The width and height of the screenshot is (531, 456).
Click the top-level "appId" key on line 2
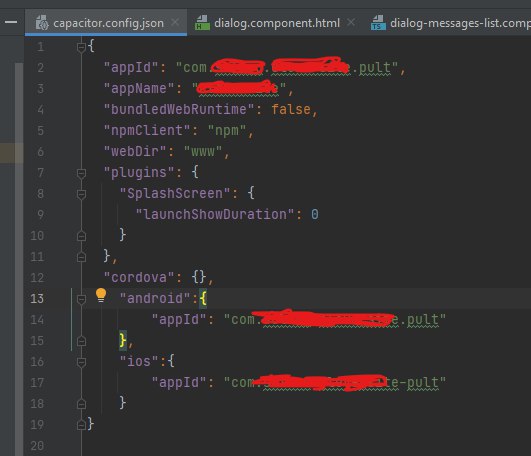pos(131,68)
